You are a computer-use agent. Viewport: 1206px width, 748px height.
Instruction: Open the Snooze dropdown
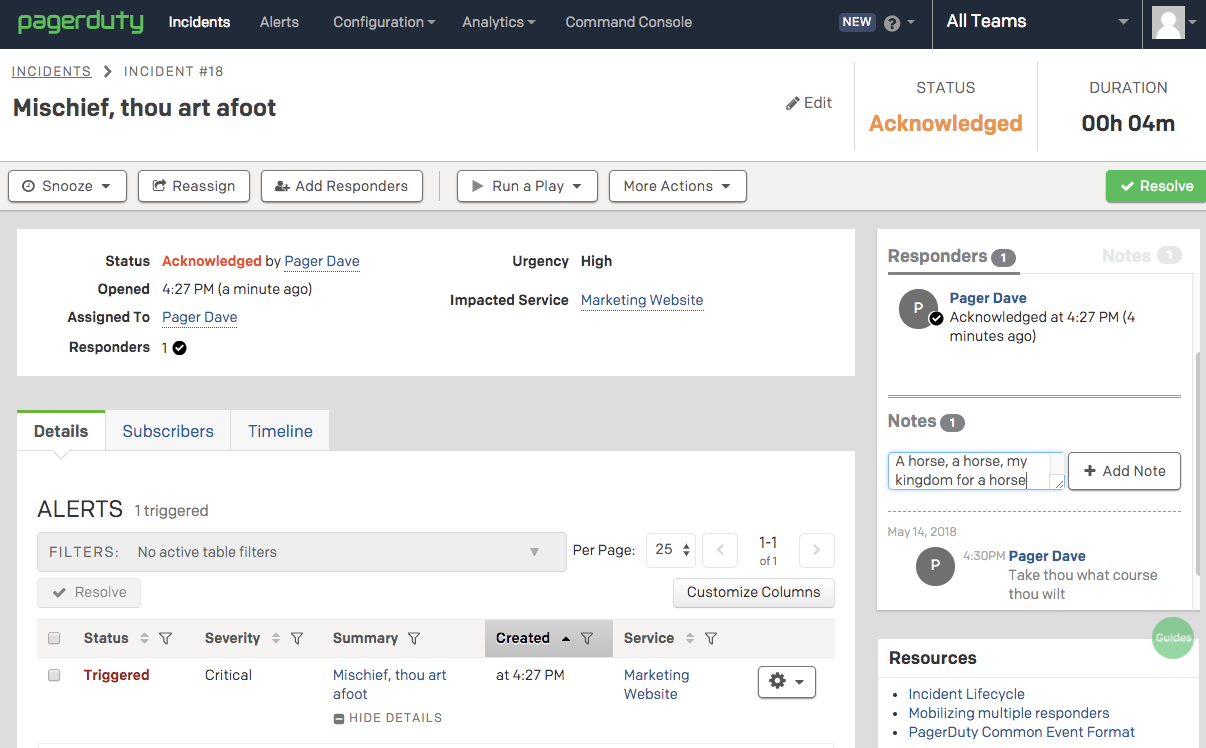coord(67,186)
